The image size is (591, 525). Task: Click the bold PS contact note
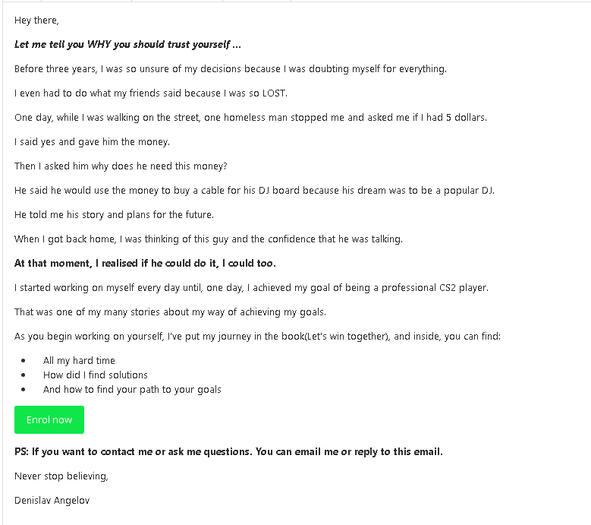(x=228, y=452)
